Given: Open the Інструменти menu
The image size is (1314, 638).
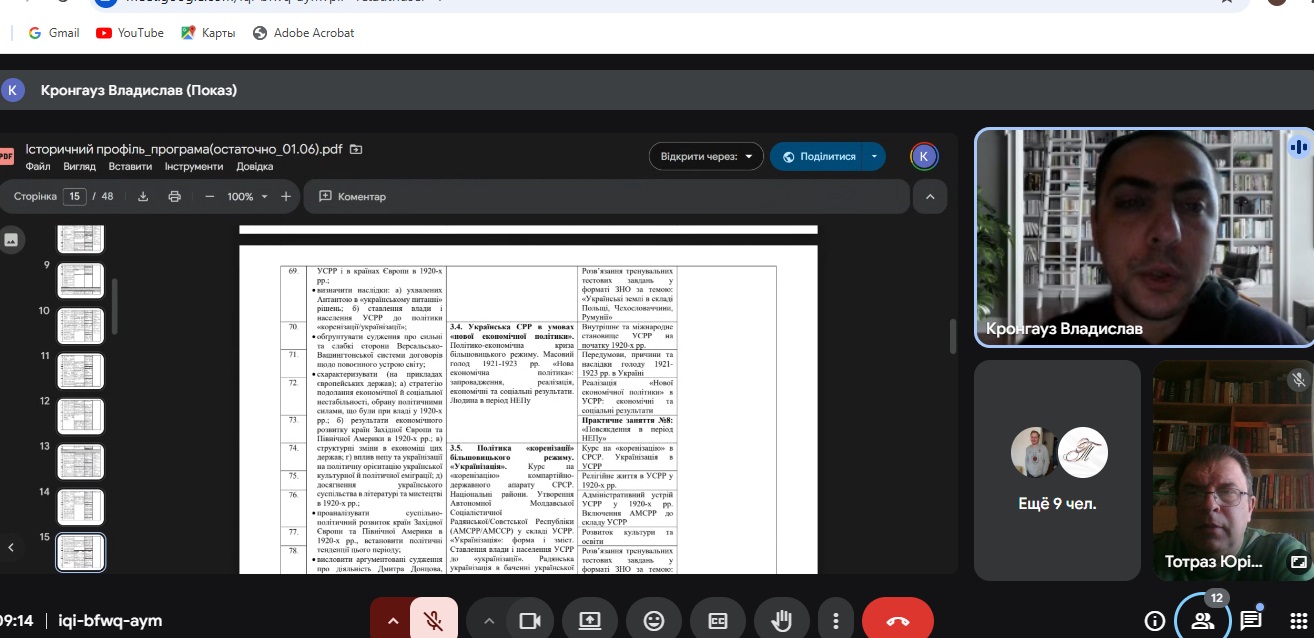Looking at the screenshot, I should coord(194,167).
